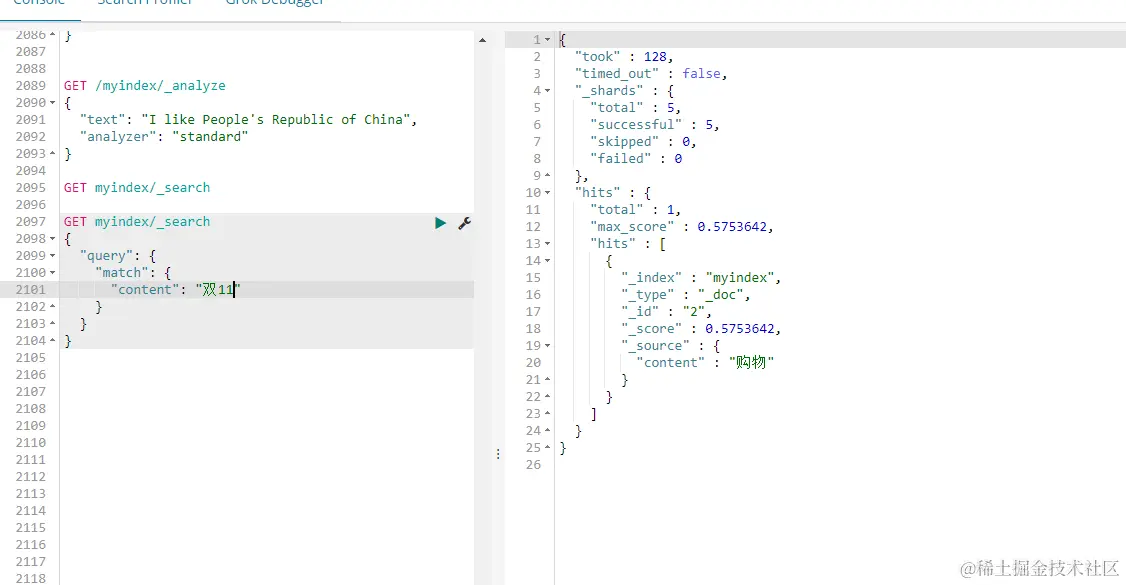Click the "took" : 128 response line
1126x585 pixels.
[x=623, y=57]
